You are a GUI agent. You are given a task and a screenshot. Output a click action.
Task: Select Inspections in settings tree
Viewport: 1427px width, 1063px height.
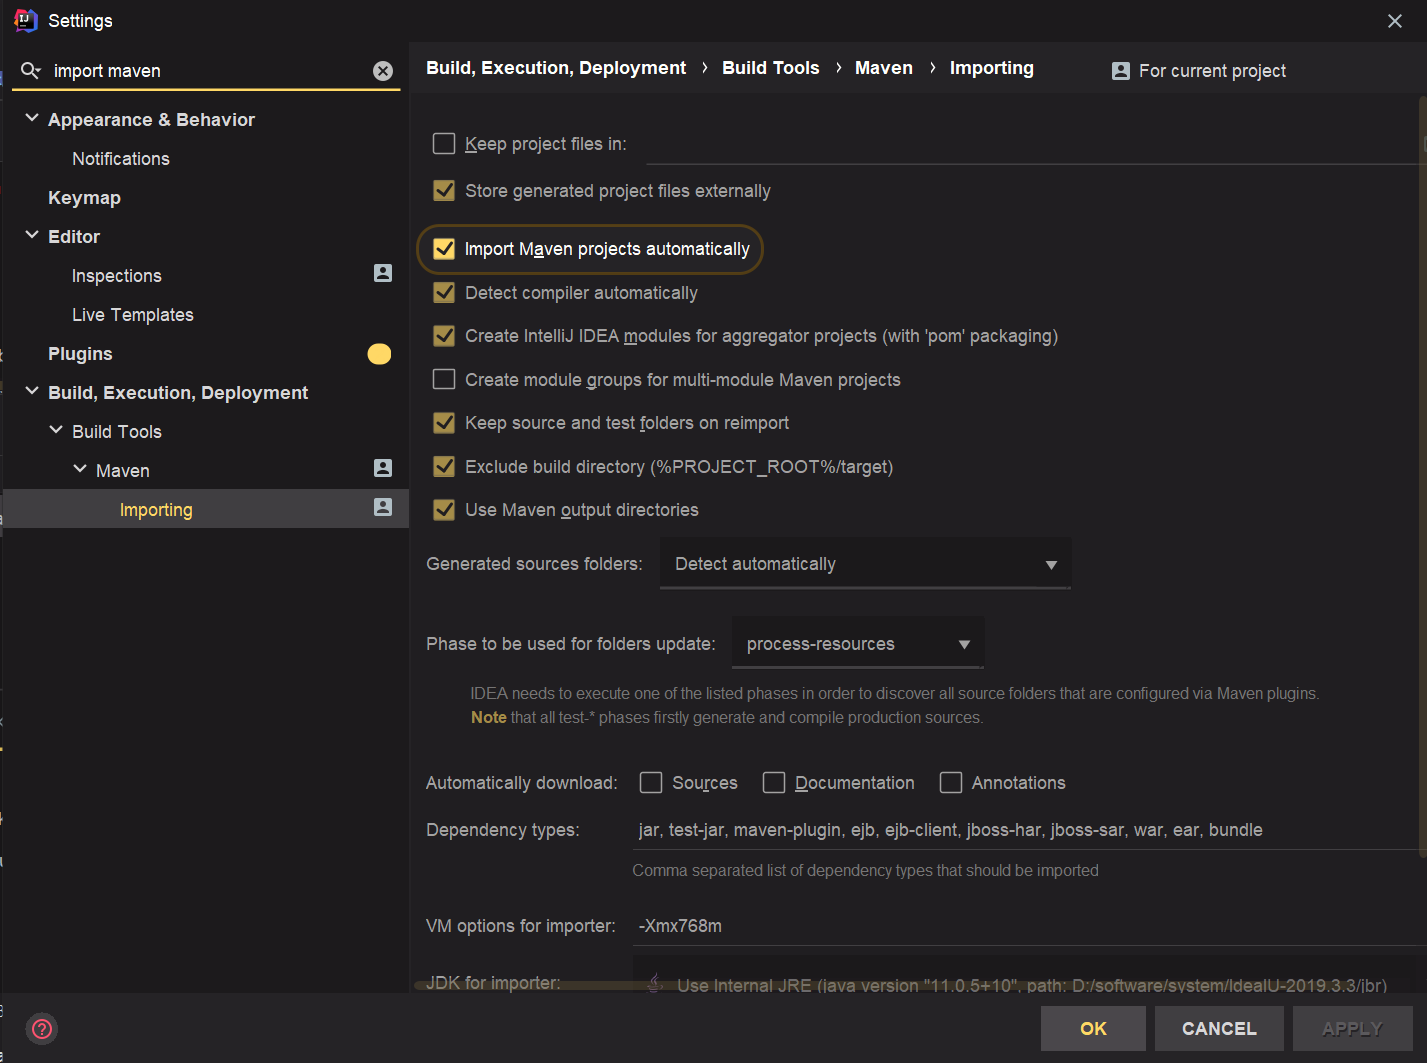click(116, 276)
